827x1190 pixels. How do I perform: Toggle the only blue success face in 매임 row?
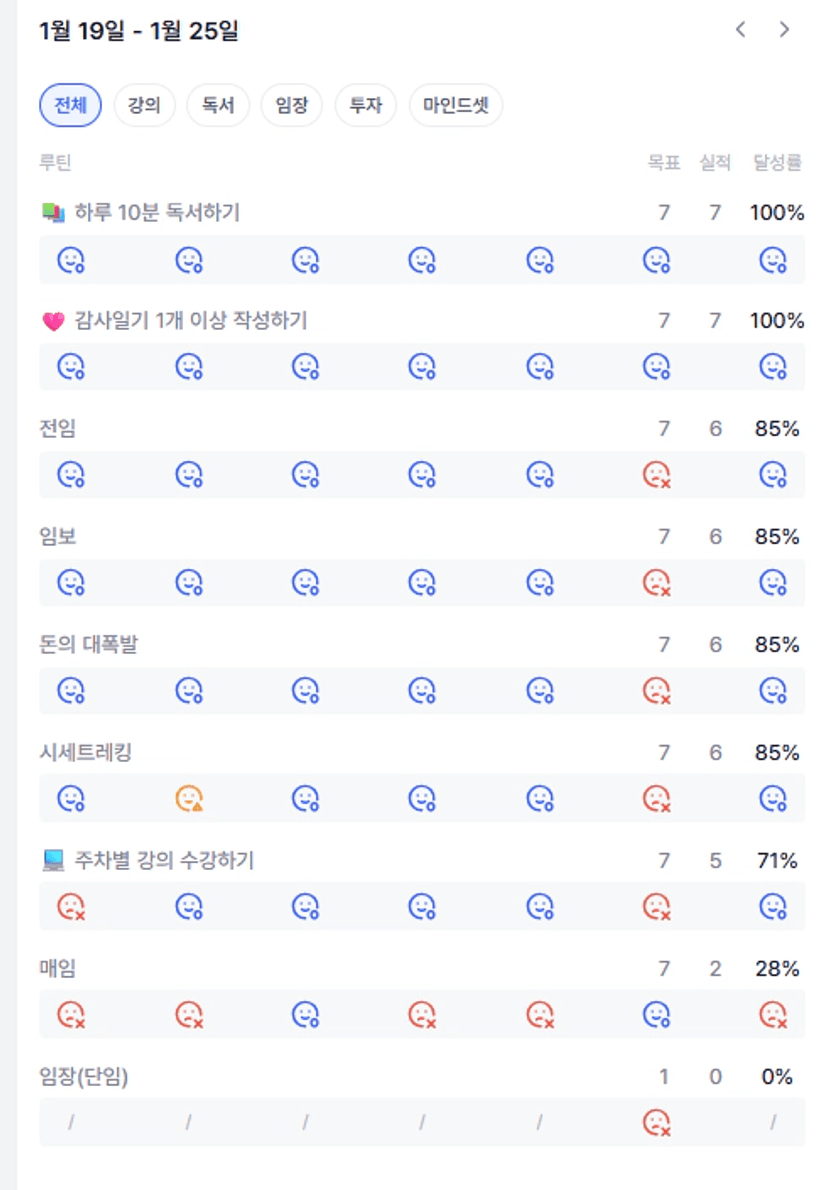tap(656, 1014)
